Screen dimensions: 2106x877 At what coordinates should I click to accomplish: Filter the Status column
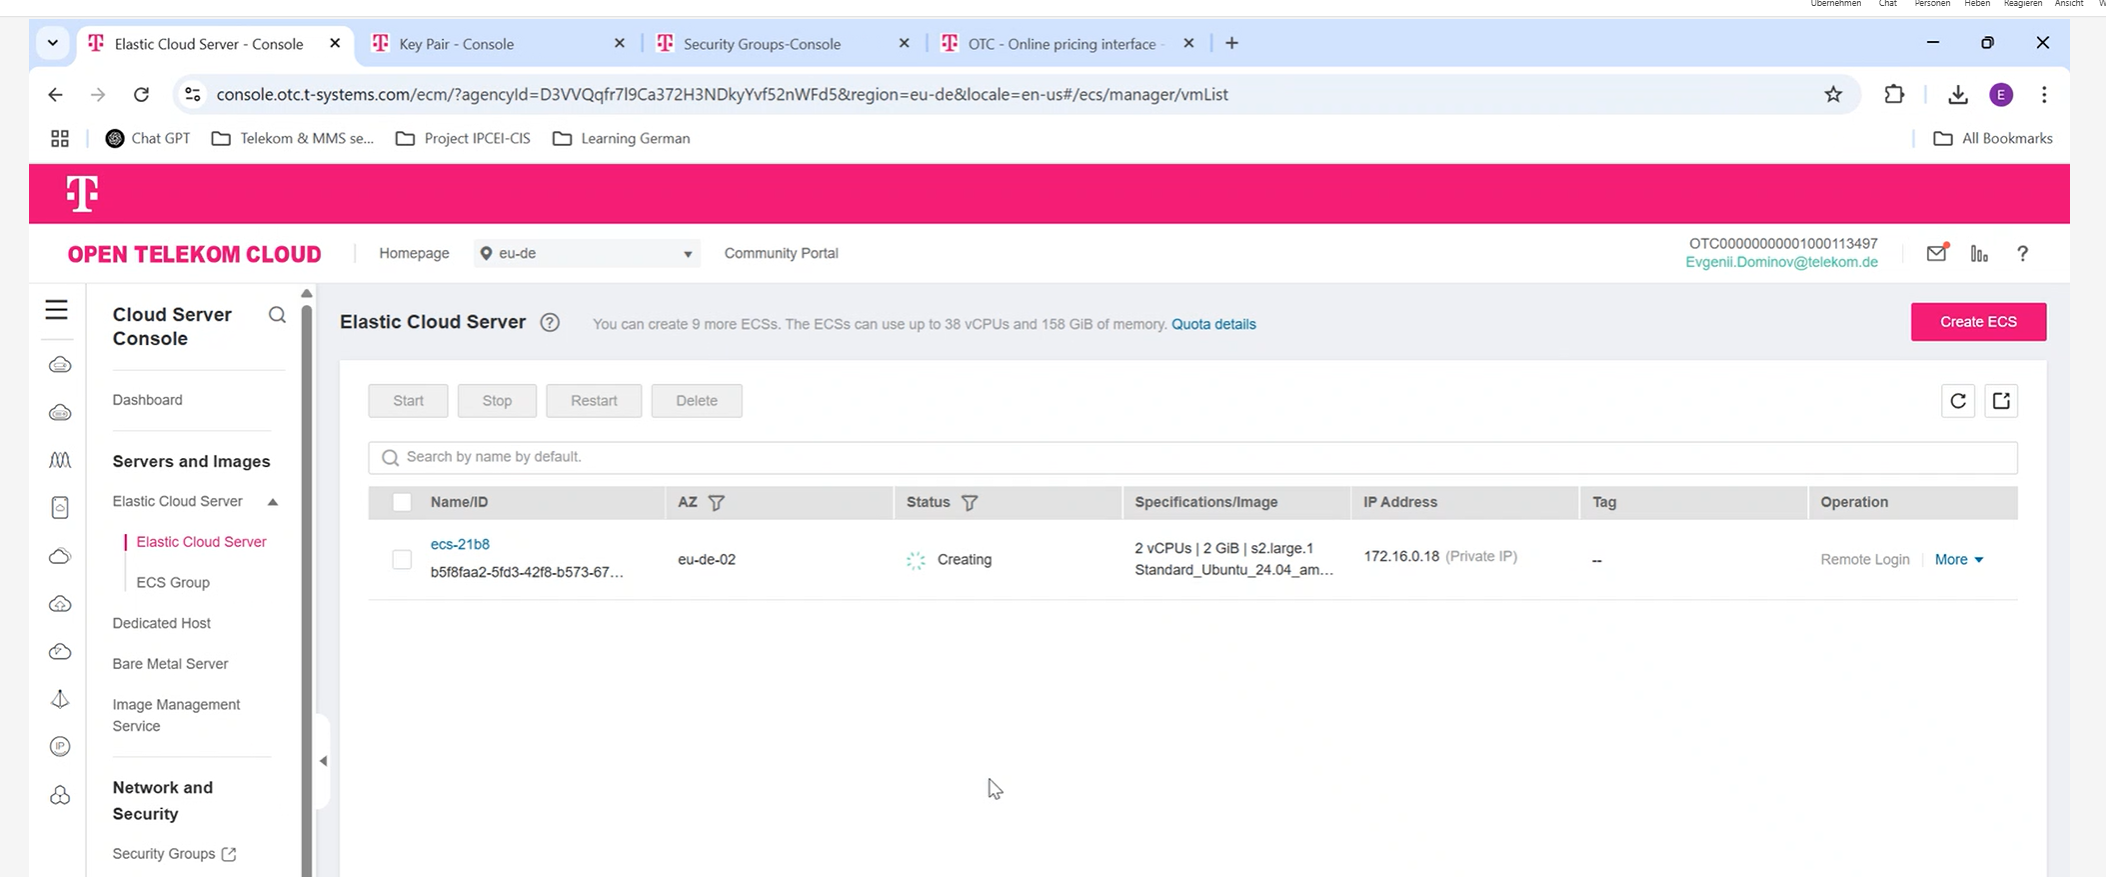click(969, 503)
